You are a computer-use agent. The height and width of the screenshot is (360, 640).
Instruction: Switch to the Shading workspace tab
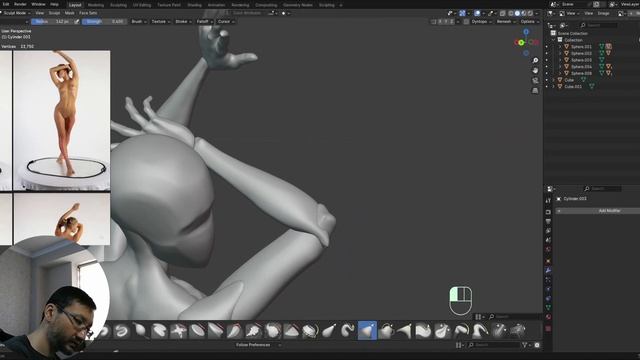(194, 5)
